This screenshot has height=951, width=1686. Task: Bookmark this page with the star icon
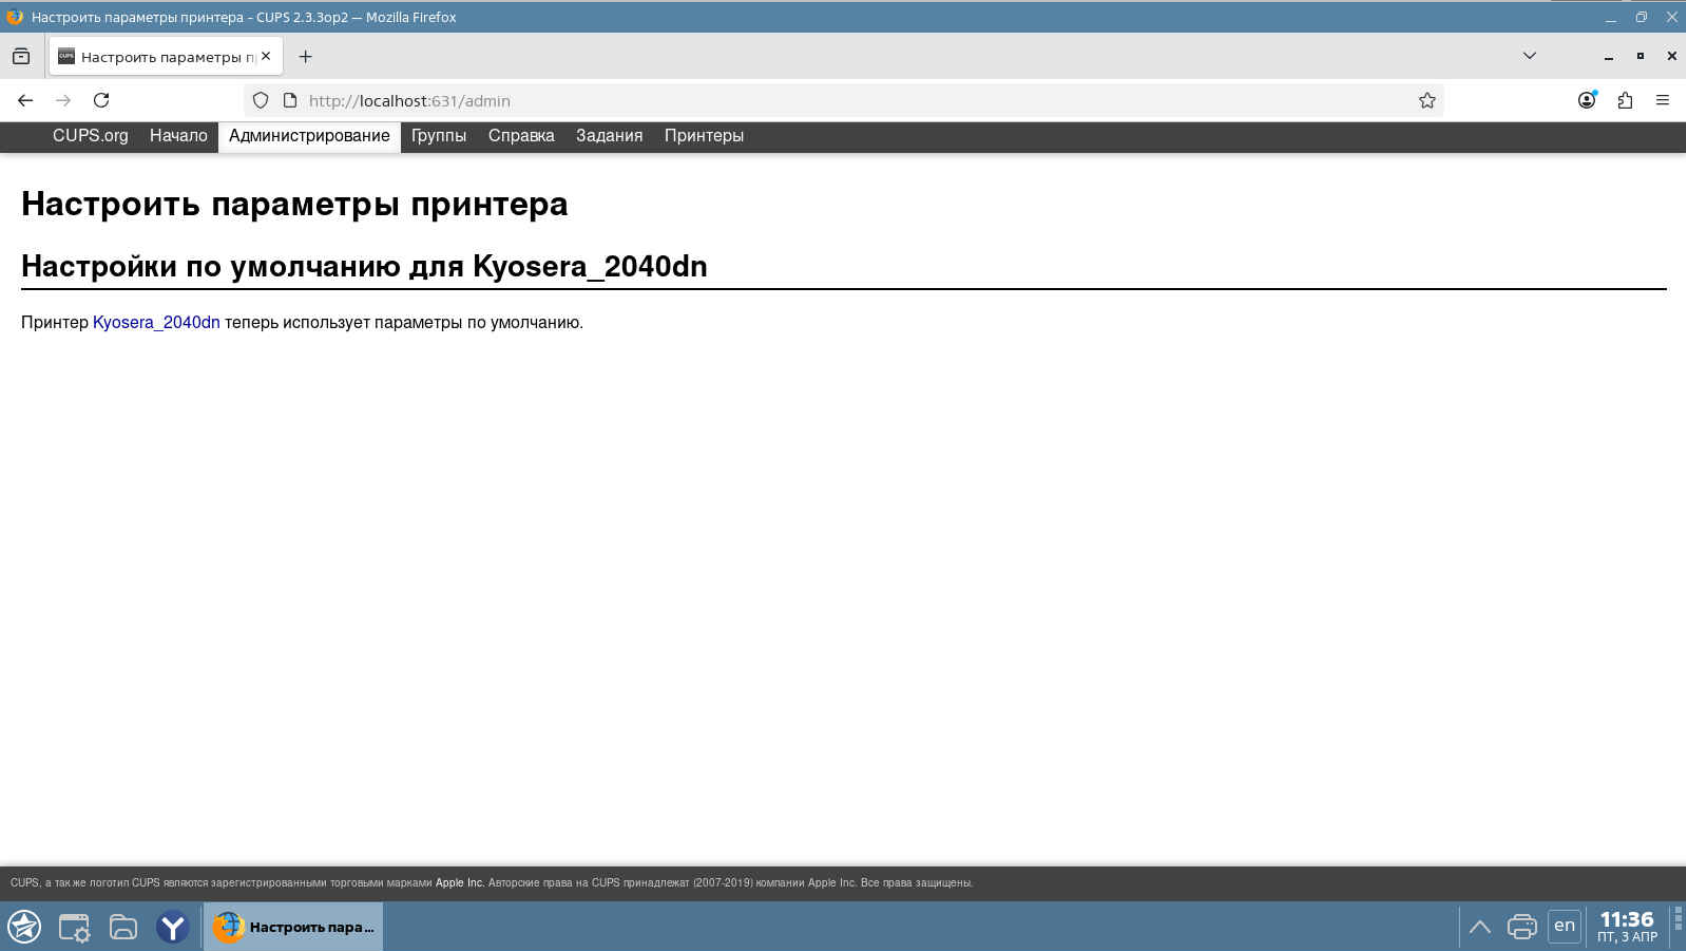pos(1426,100)
